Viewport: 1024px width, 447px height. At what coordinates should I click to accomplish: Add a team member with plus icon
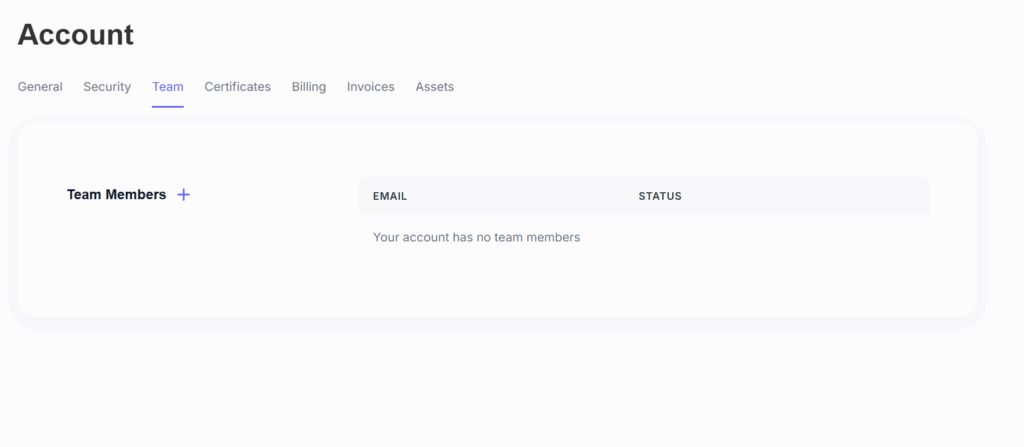coord(184,195)
